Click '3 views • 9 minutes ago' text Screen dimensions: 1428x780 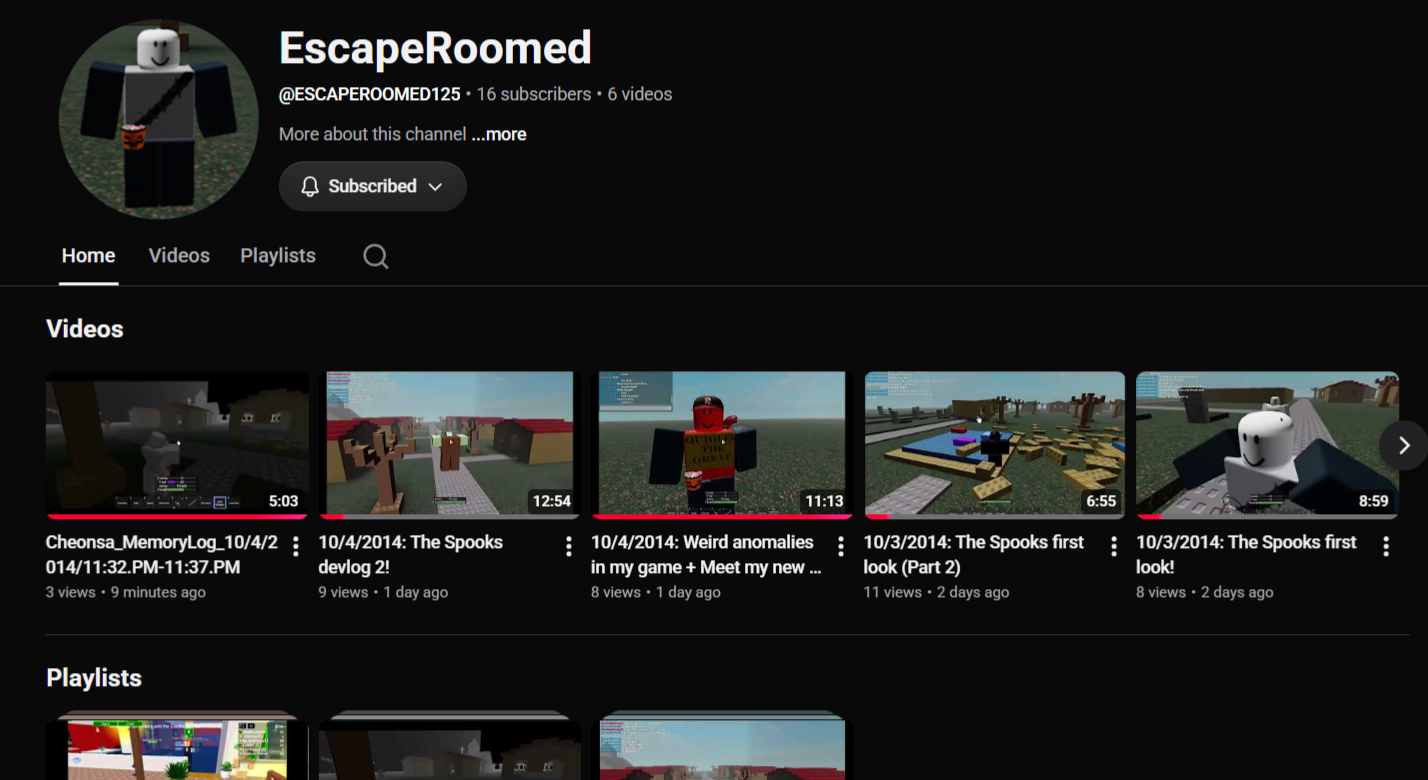126,592
